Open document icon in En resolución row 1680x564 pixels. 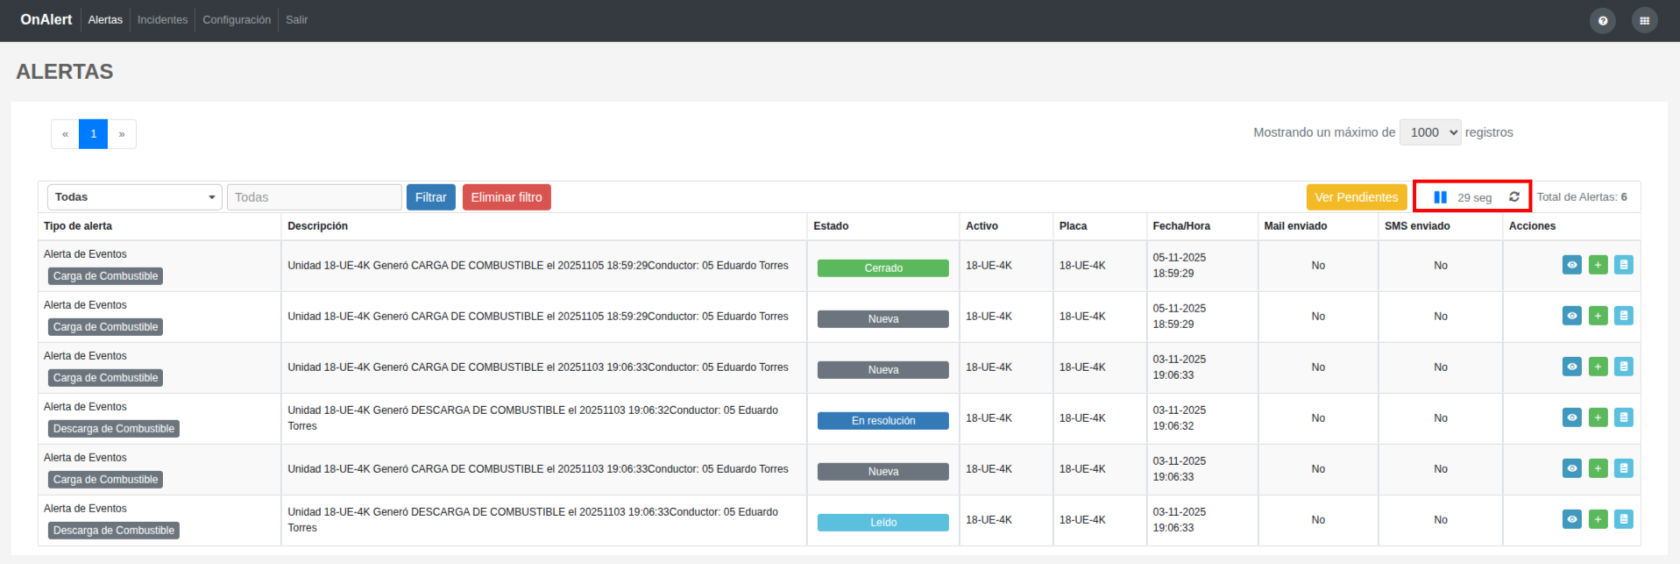(x=1624, y=417)
